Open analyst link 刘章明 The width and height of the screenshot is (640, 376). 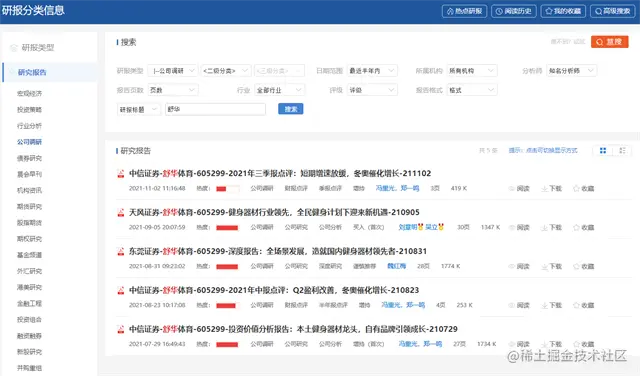click(x=408, y=227)
